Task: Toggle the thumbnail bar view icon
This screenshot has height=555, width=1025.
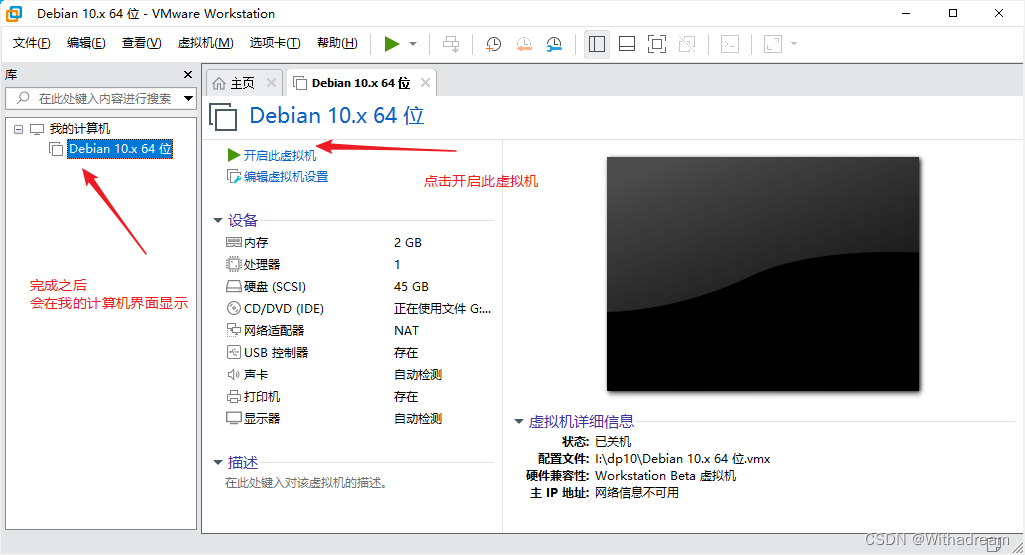Action: 627,44
